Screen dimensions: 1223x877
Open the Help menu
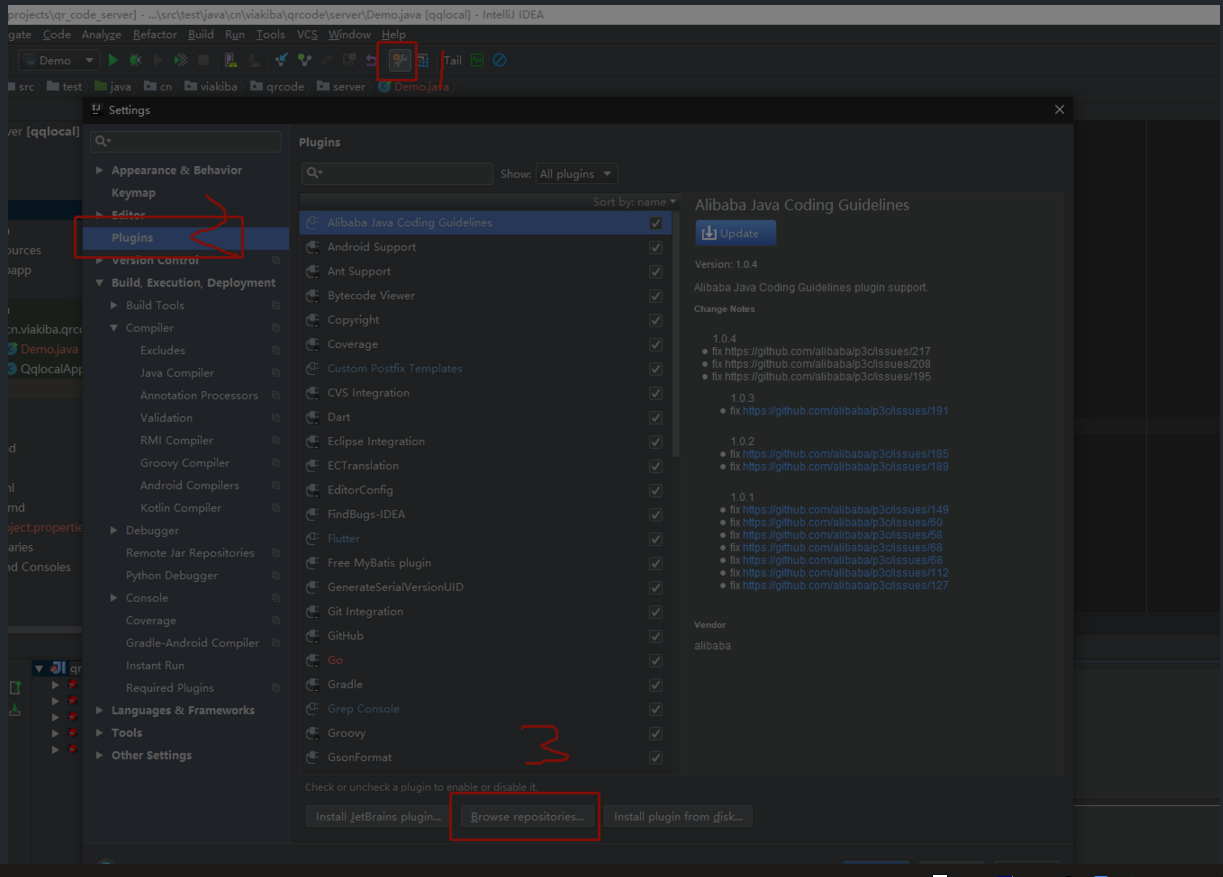coord(394,34)
